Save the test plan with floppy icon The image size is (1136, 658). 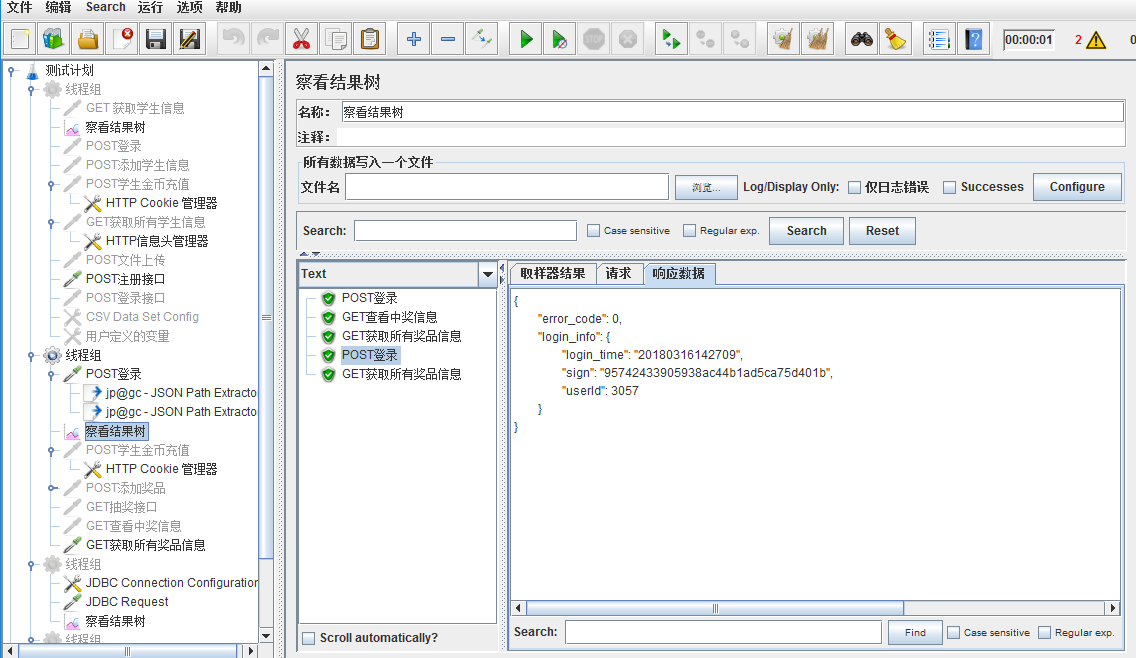[x=156, y=39]
